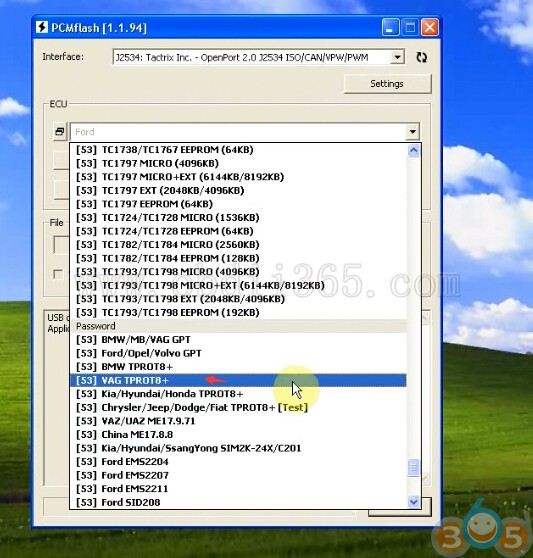Open the Settings button
This screenshot has height=558, width=533.
coord(387,84)
